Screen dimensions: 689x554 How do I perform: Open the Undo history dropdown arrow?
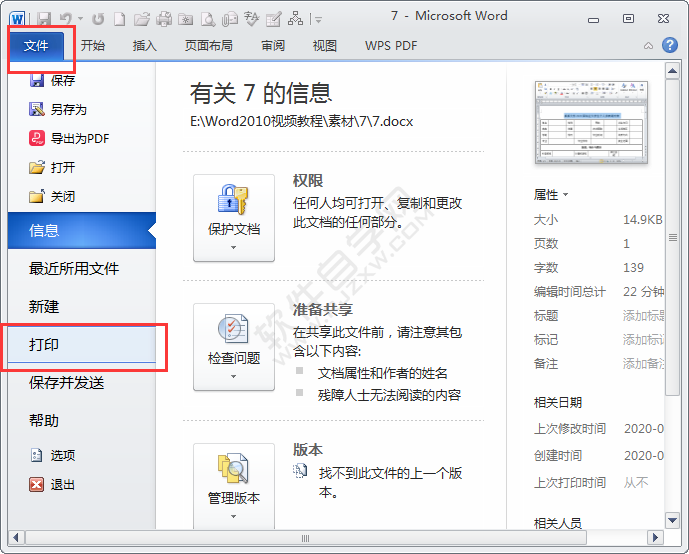80,19
